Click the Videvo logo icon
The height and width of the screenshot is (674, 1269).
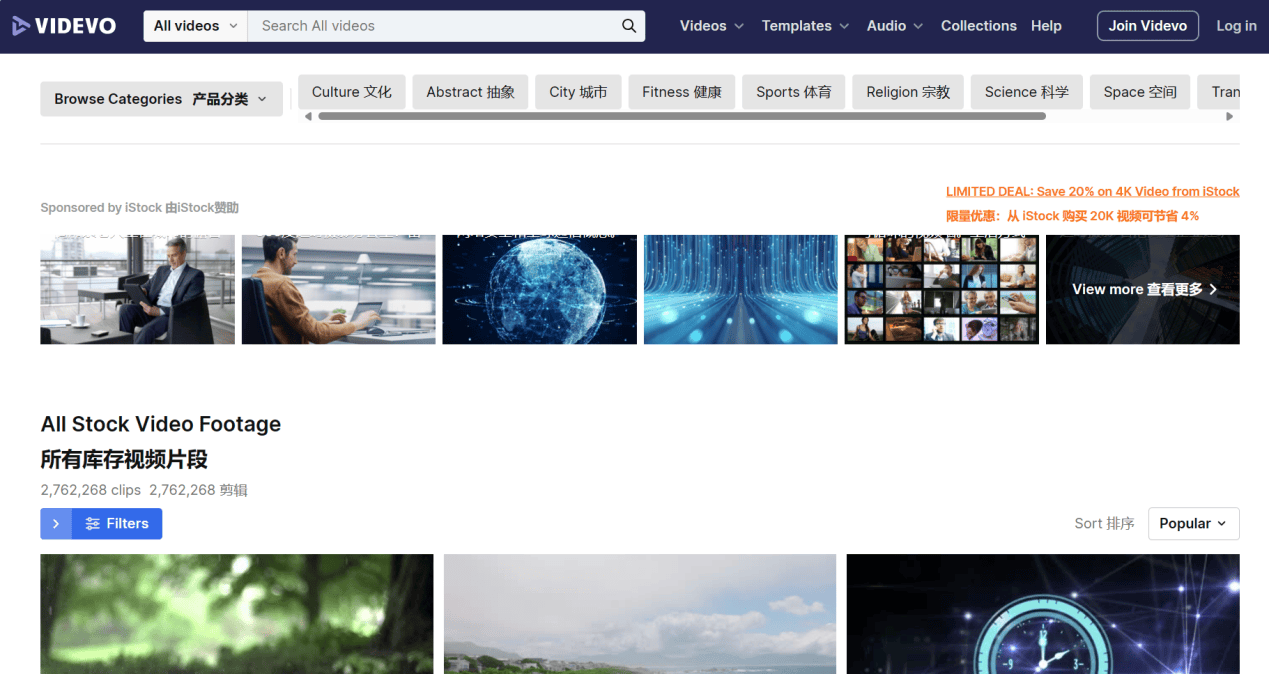coord(20,26)
